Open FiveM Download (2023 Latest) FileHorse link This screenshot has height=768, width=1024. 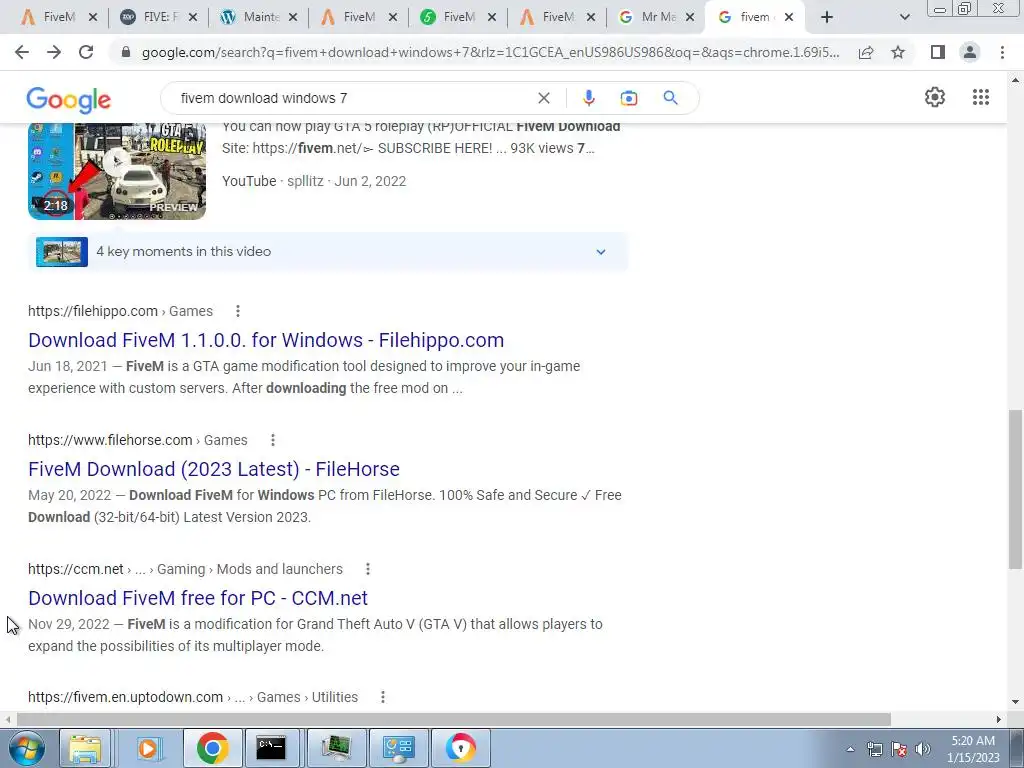214,469
